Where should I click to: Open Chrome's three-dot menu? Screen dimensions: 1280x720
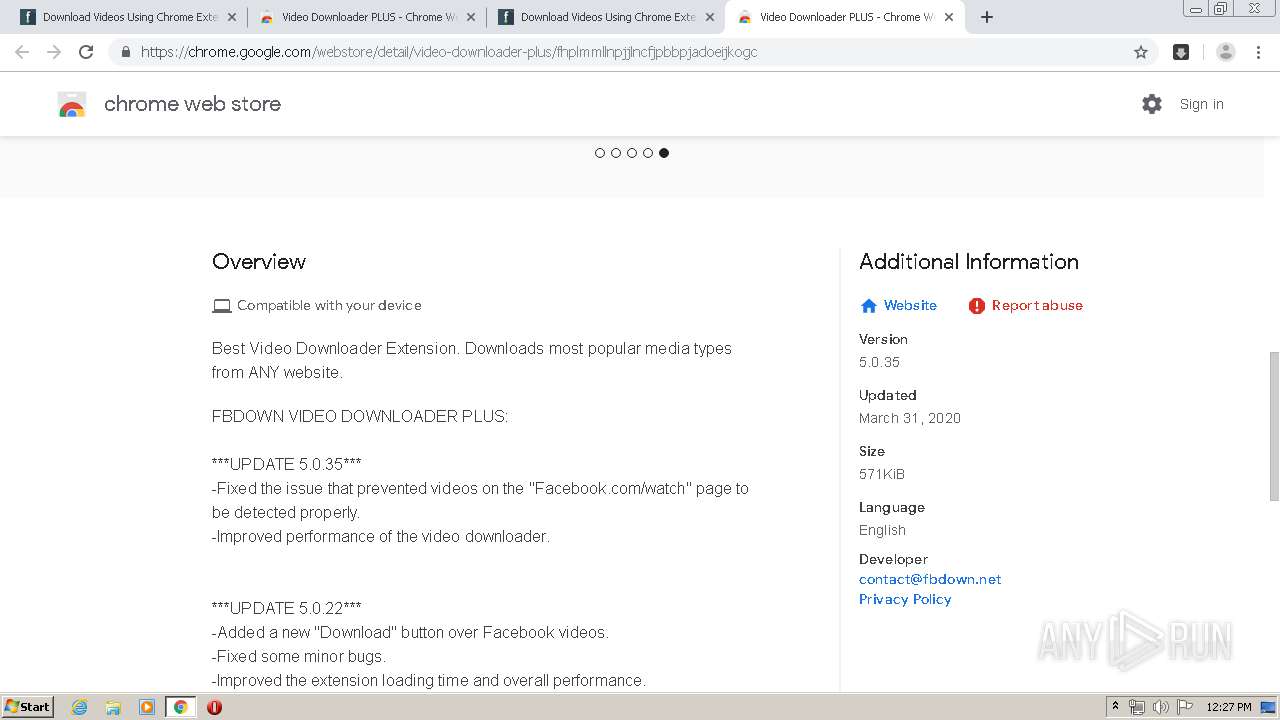pos(1258,52)
